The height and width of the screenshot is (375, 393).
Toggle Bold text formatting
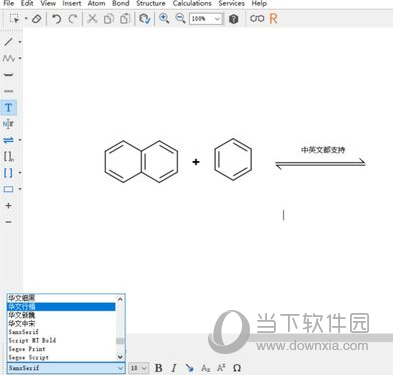click(x=159, y=368)
